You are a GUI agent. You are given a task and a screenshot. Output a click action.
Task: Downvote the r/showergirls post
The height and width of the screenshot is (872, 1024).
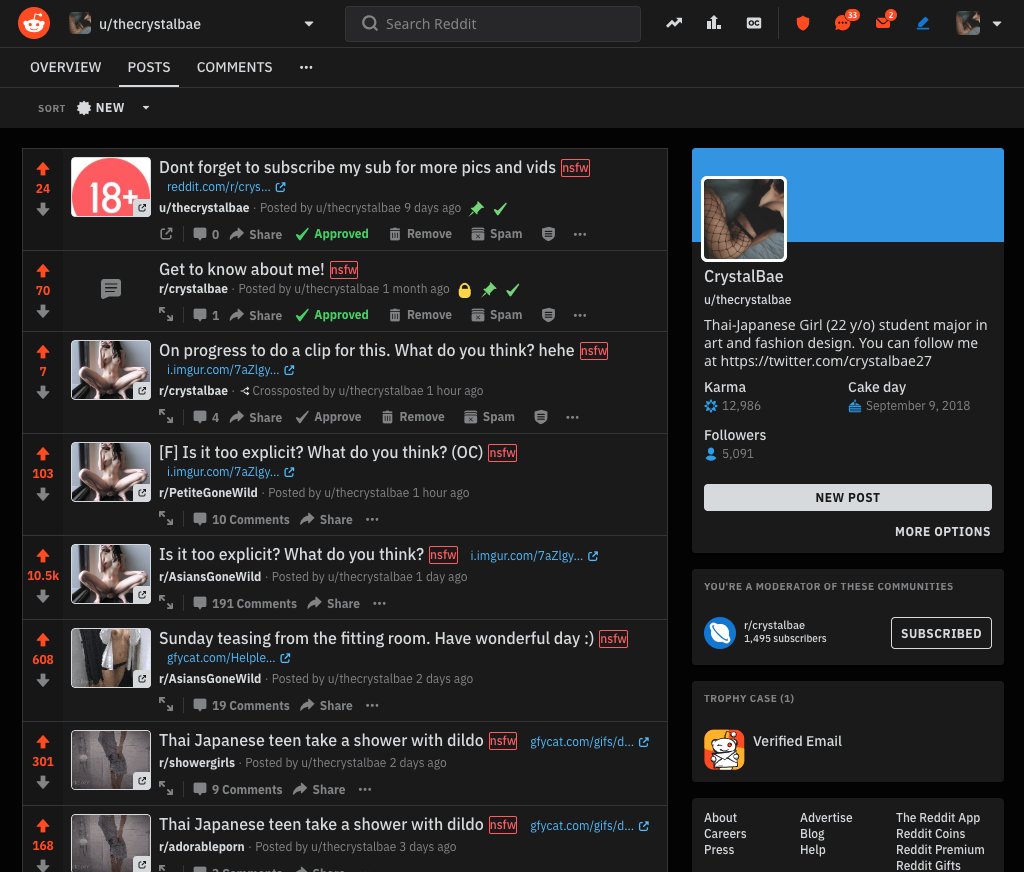[x=43, y=782]
